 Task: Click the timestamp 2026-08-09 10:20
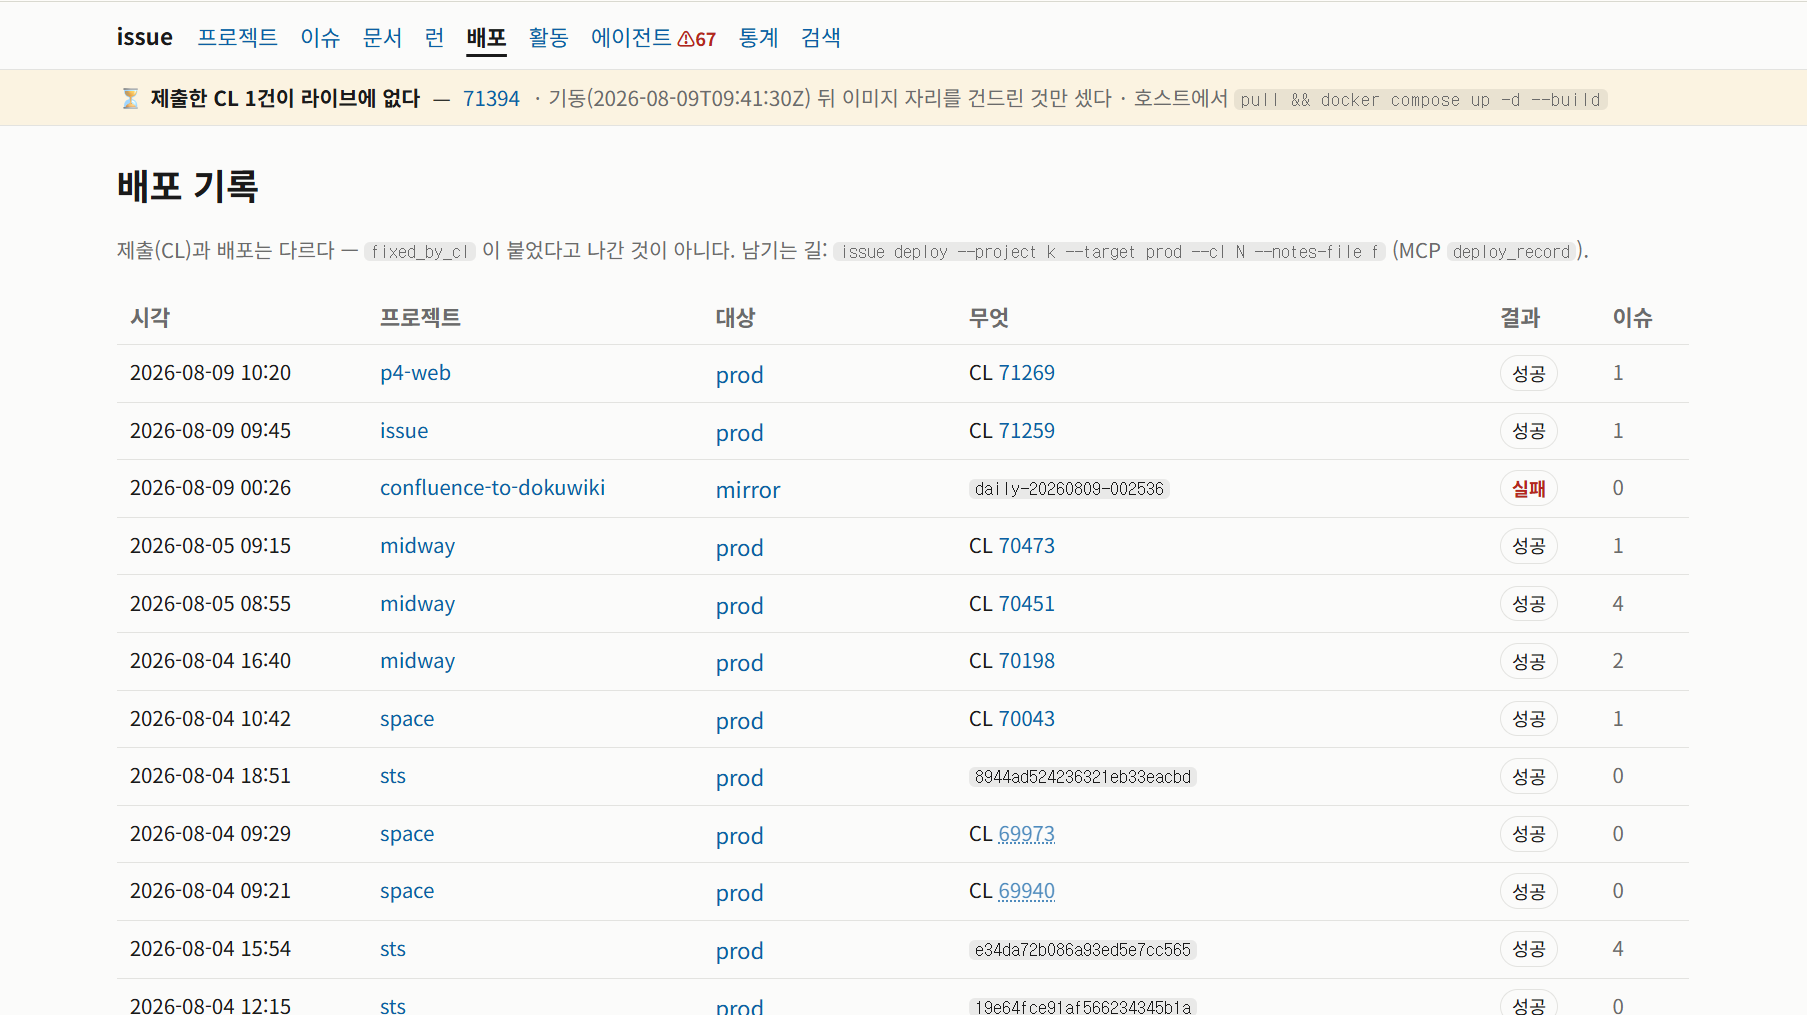click(x=210, y=373)
